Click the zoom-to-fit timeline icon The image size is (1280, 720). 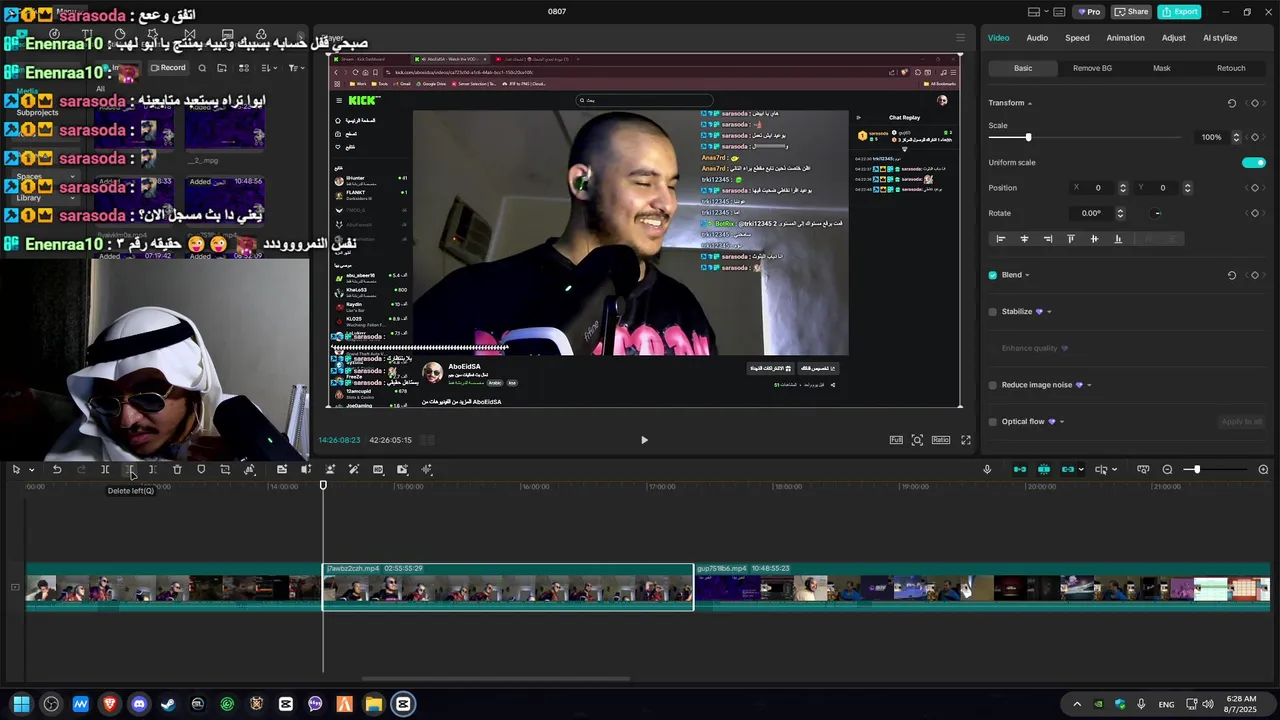(x=1143, y=469)
